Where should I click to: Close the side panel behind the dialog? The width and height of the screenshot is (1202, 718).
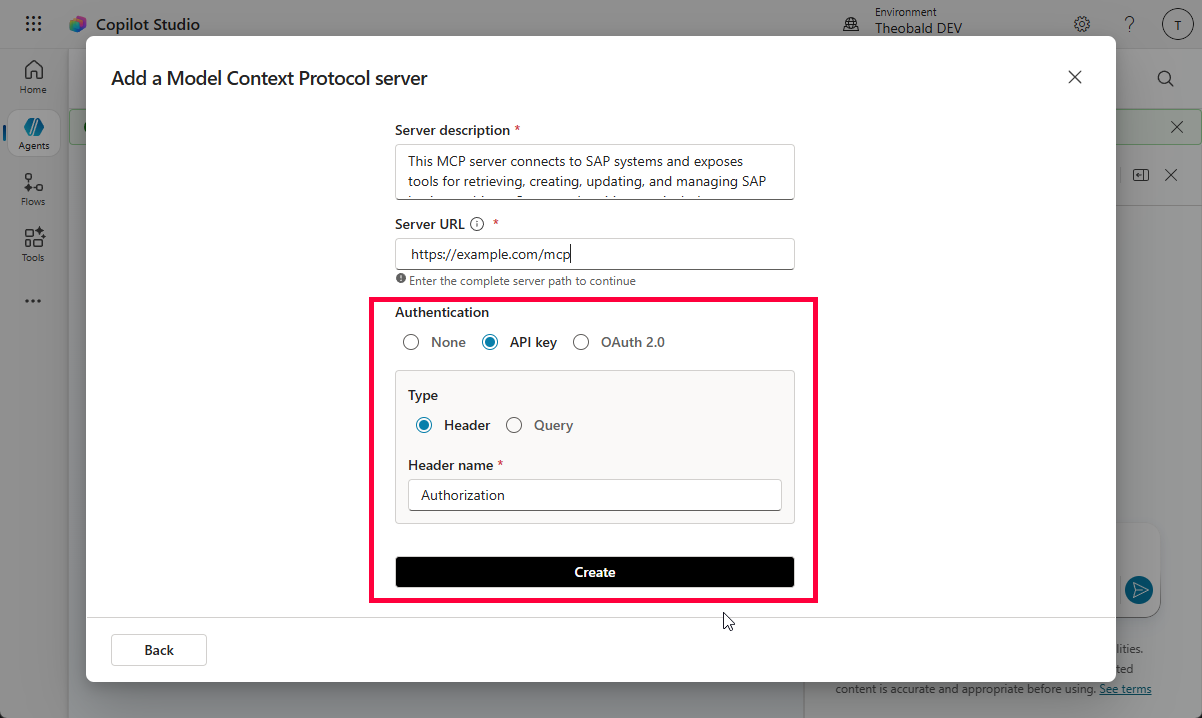[x=1171, y=175]
